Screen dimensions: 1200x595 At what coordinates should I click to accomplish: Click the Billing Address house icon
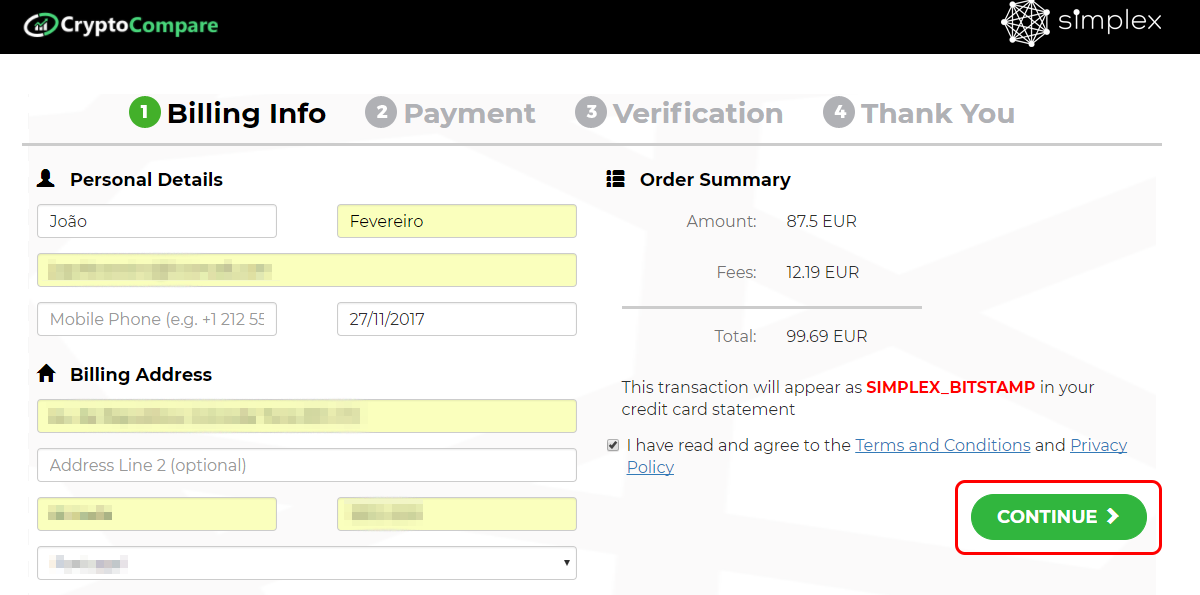[46, 374]
